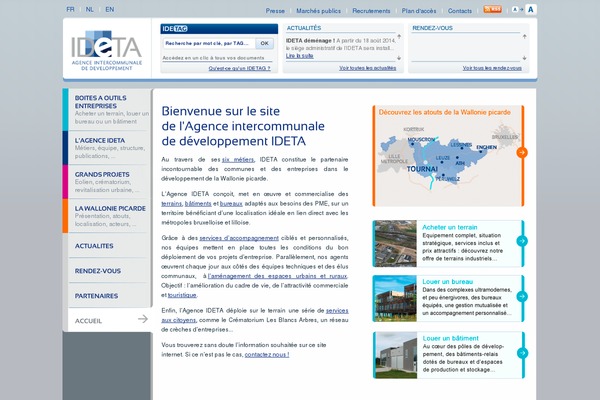600x400 pixels.
Task: Click Découvrez les atouts de la Wallonie picarde
Action: click(x=445, y=113)
